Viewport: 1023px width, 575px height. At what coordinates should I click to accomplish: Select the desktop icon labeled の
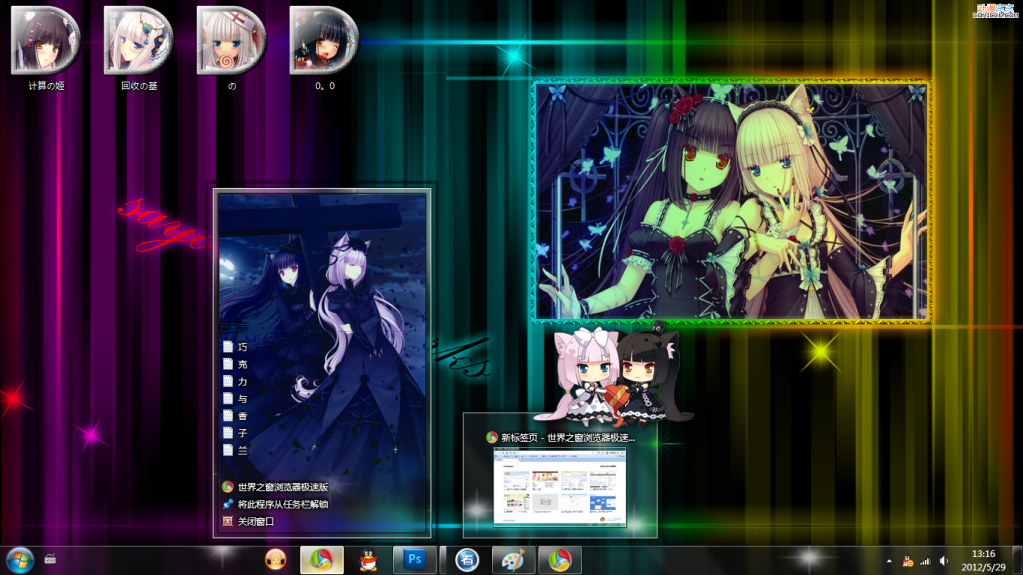click(x=231, y=41)
